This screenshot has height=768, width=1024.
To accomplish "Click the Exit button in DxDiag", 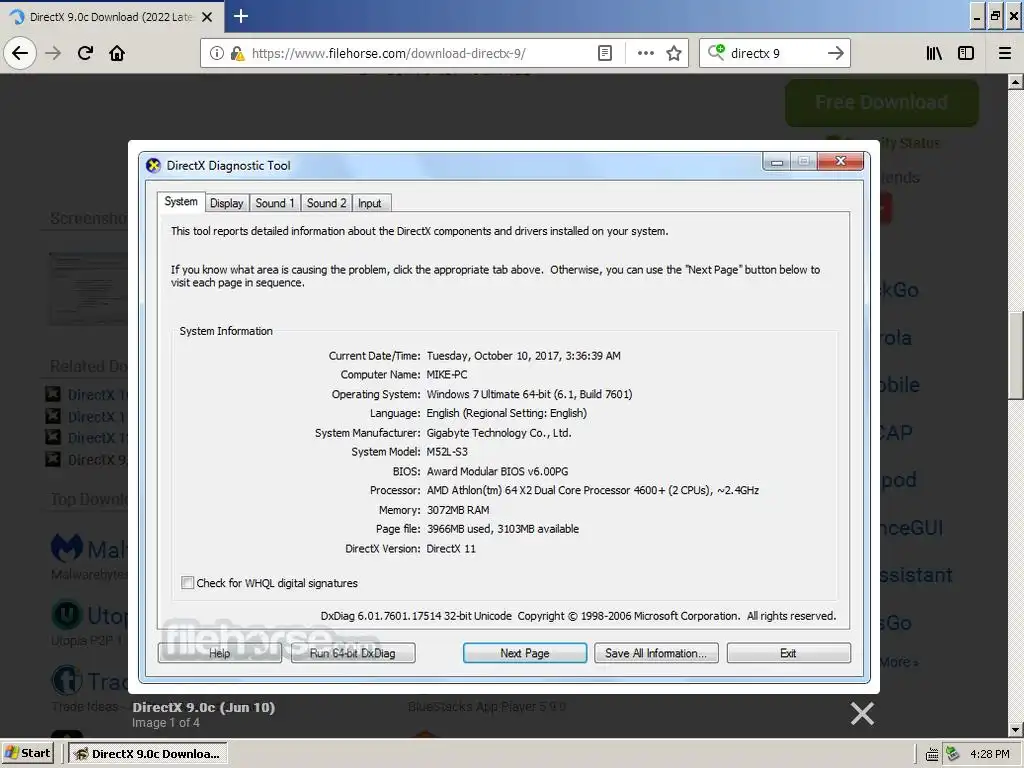I will 788,653.
